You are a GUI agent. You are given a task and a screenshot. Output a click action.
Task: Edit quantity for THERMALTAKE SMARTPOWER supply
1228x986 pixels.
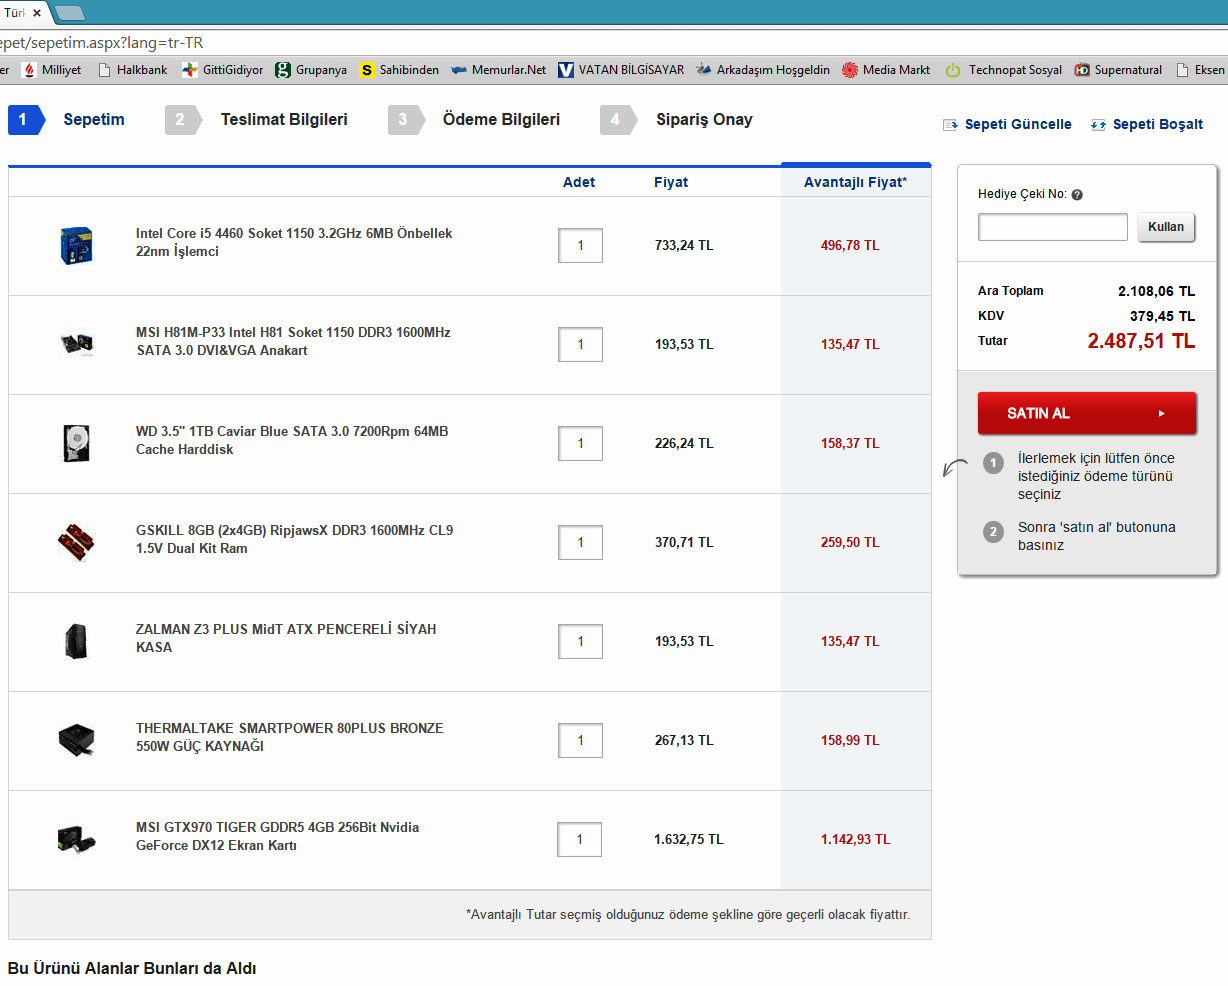point(580,740)
